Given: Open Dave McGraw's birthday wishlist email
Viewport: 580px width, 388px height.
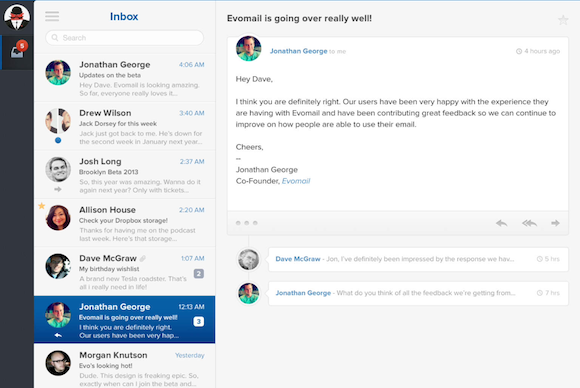Looking at the screenshot, I should (125, 272).
